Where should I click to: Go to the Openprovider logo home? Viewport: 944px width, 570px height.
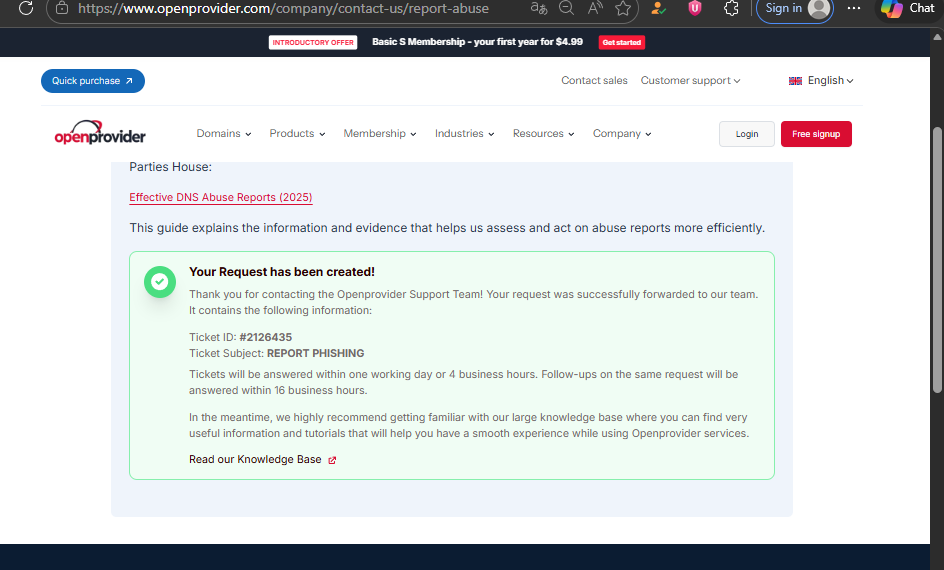point(100,133)
